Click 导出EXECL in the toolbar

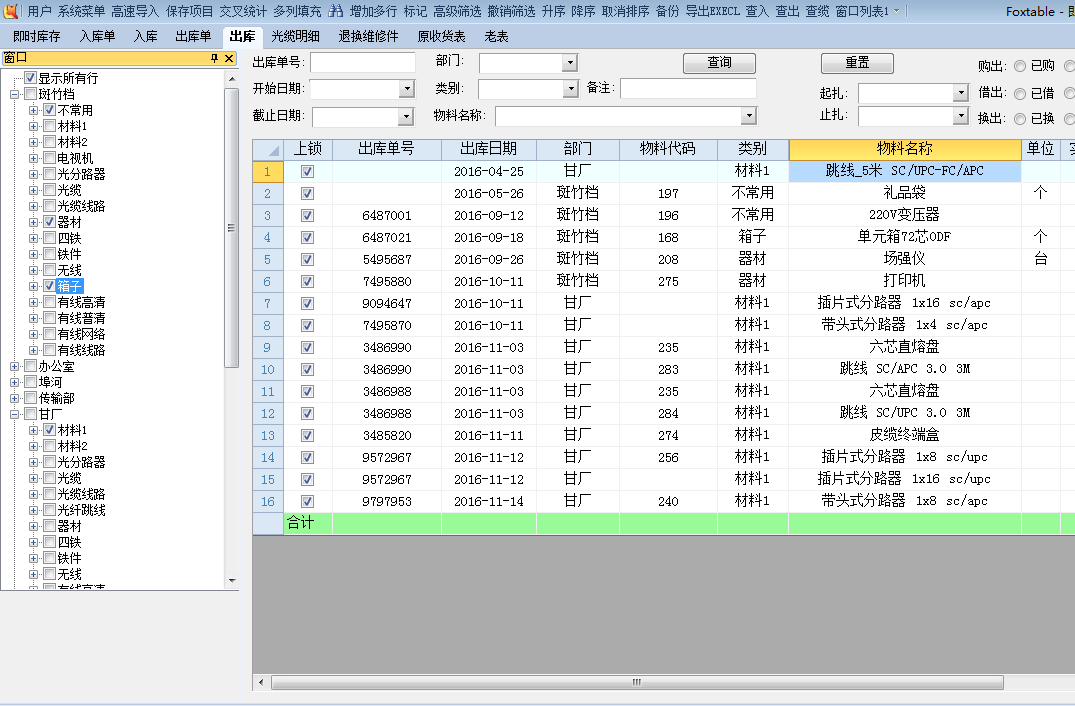[x=712, y=11]
